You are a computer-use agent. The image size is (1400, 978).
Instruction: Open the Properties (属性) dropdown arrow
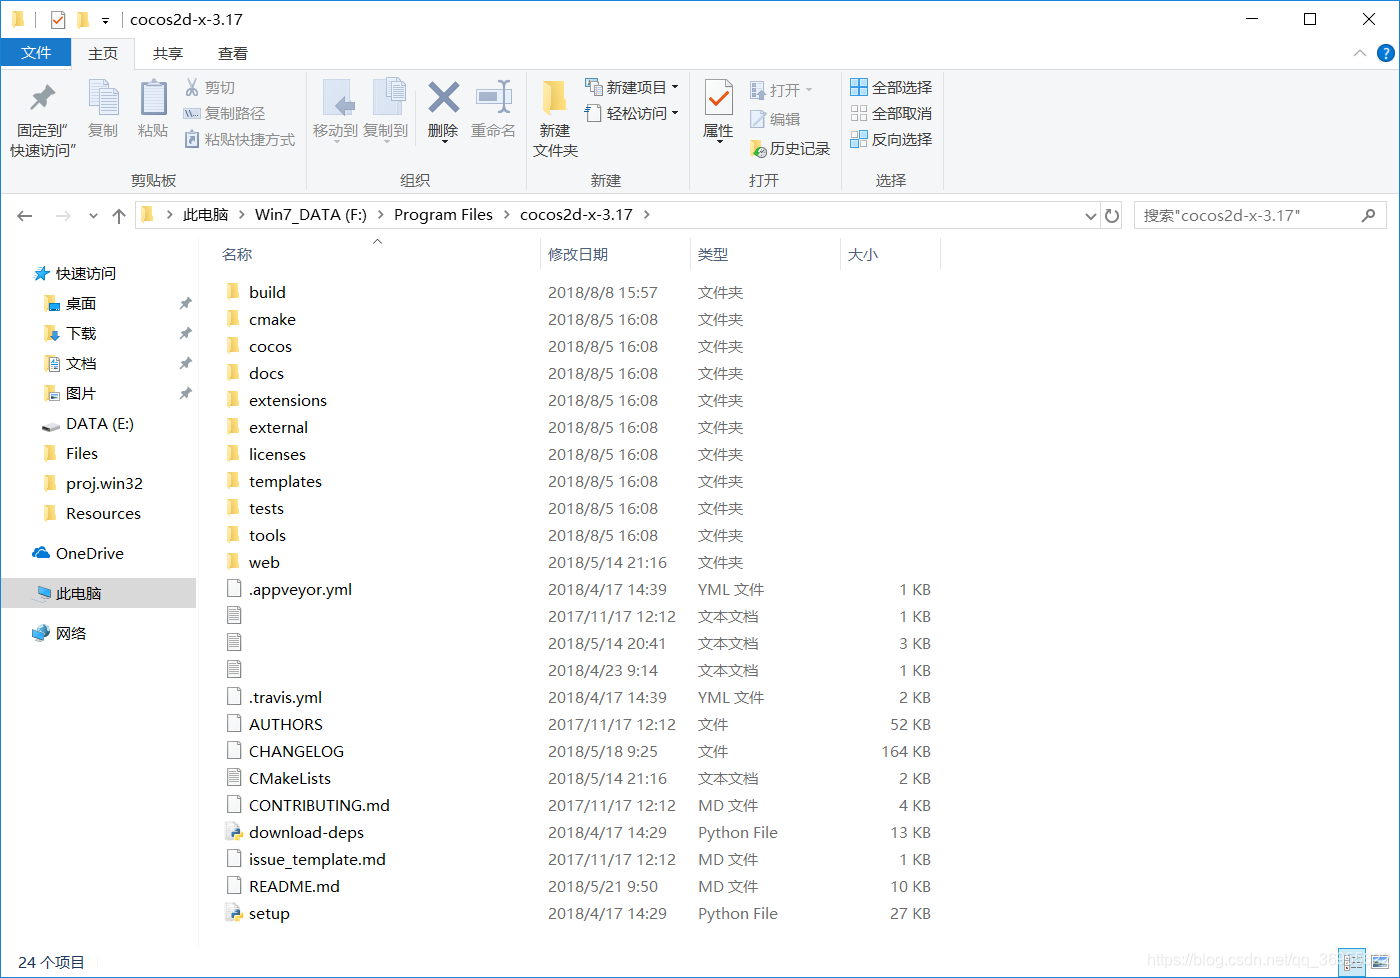click(x=718, y=143)
